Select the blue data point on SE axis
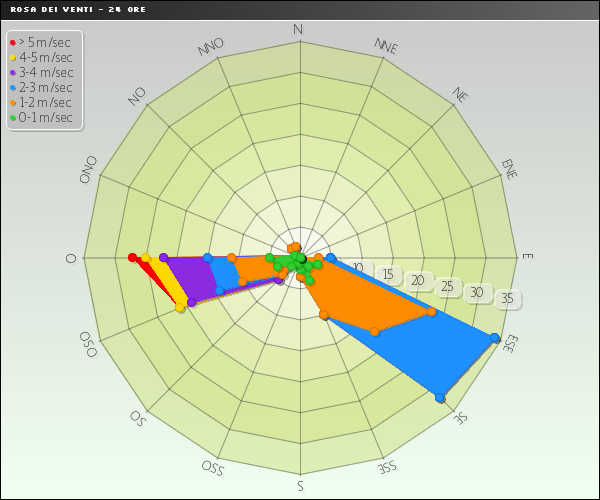 tap(440, 398)
